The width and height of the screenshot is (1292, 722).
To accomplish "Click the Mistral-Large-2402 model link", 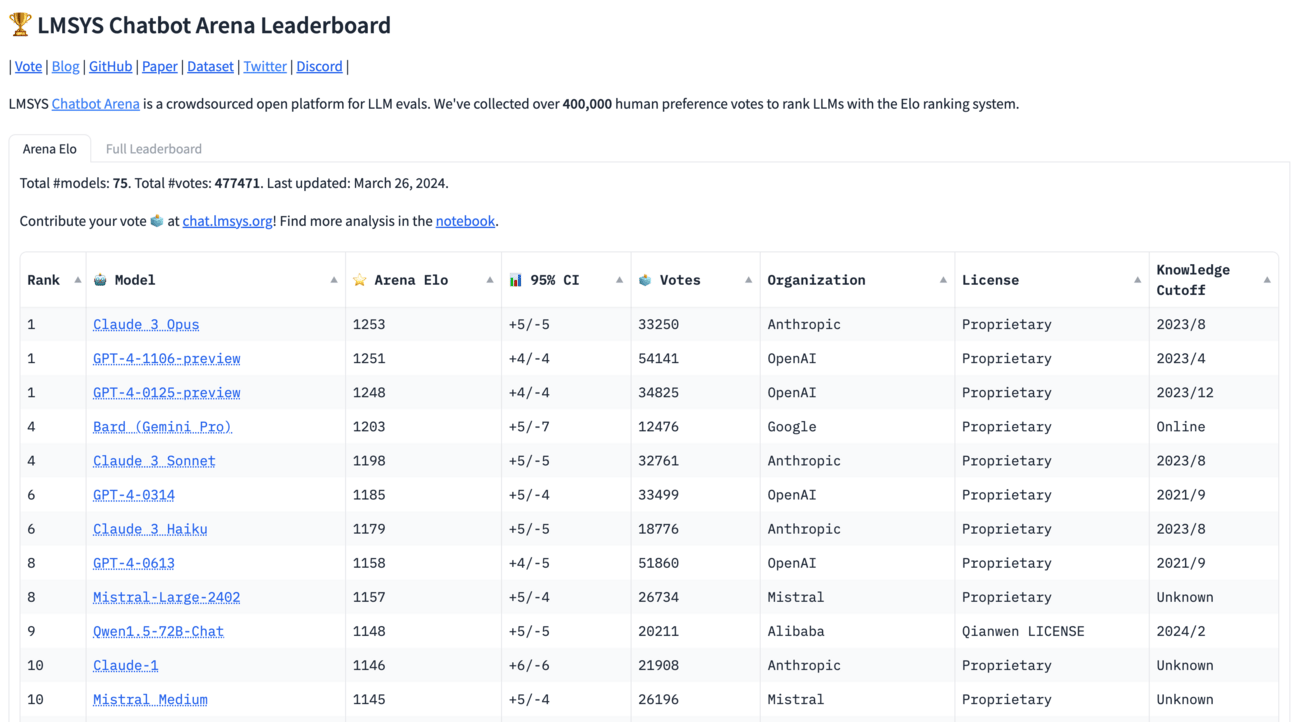I will pos(166,597).
